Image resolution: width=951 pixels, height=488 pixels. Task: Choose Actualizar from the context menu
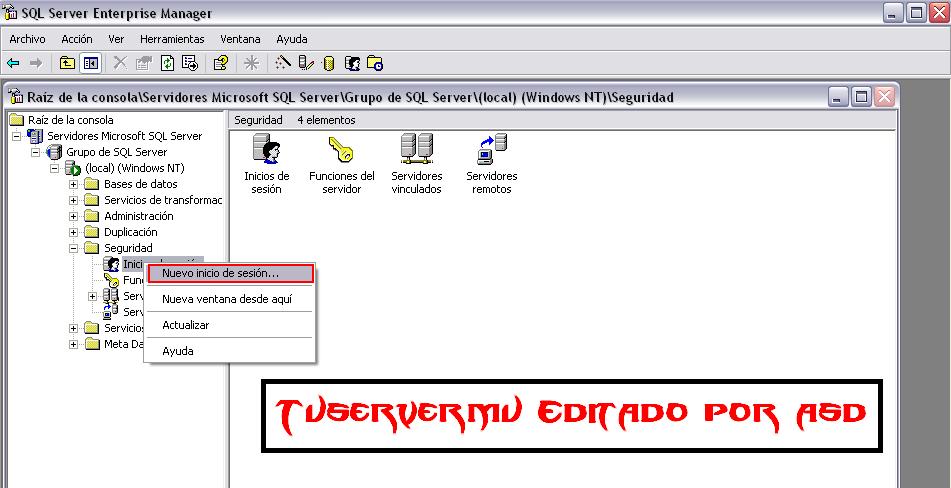point(229,325)
